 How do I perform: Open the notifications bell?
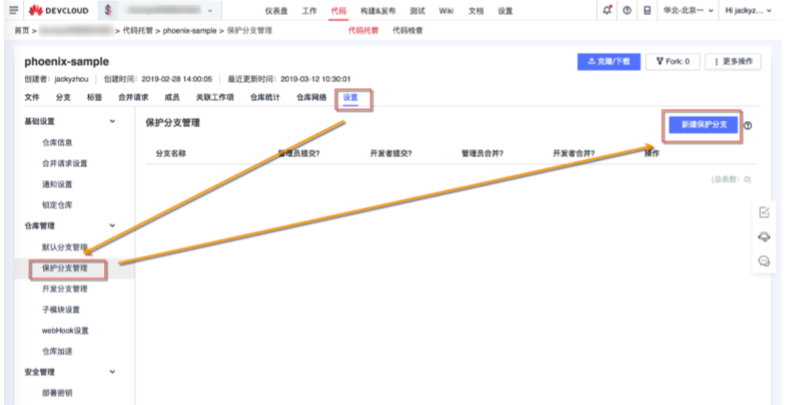[x=607, y=10]
